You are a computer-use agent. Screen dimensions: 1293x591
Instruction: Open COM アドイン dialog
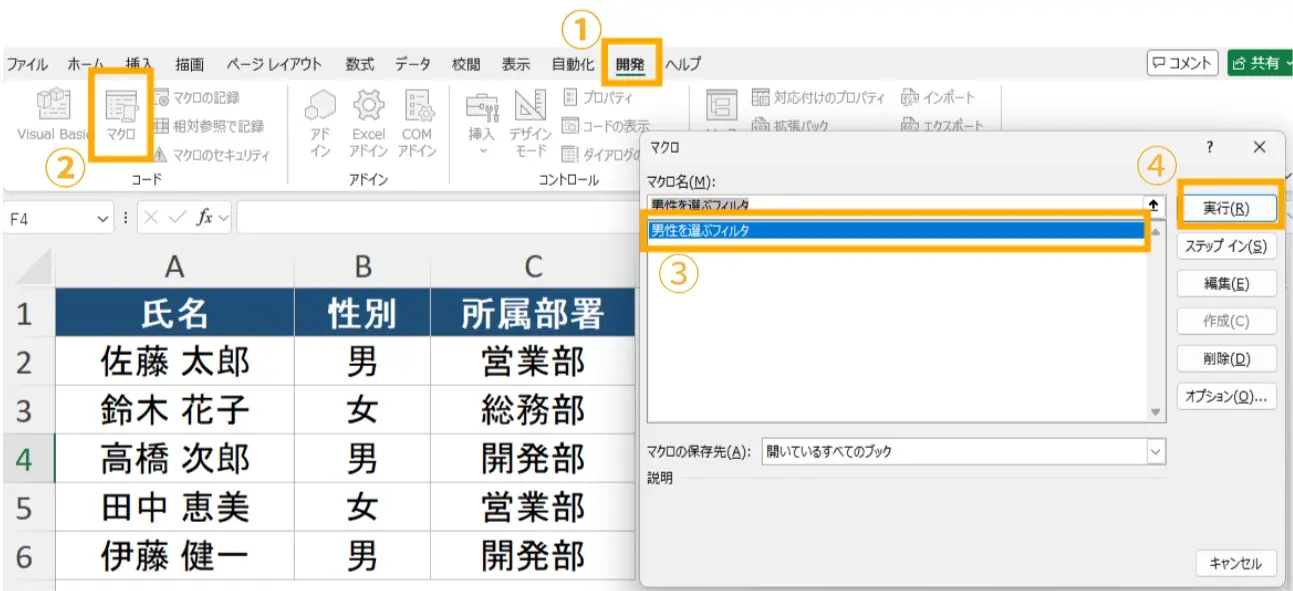[x=417, y=124]
